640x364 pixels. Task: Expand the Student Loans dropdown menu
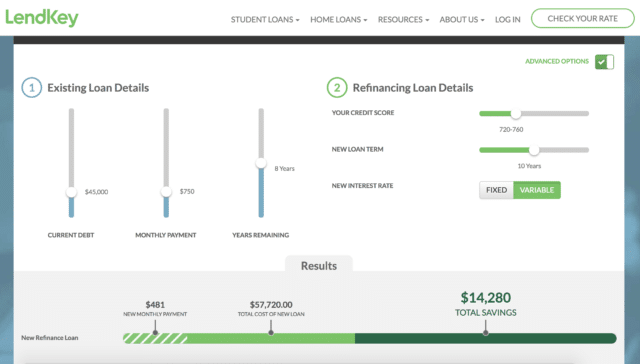click(265, 20)
